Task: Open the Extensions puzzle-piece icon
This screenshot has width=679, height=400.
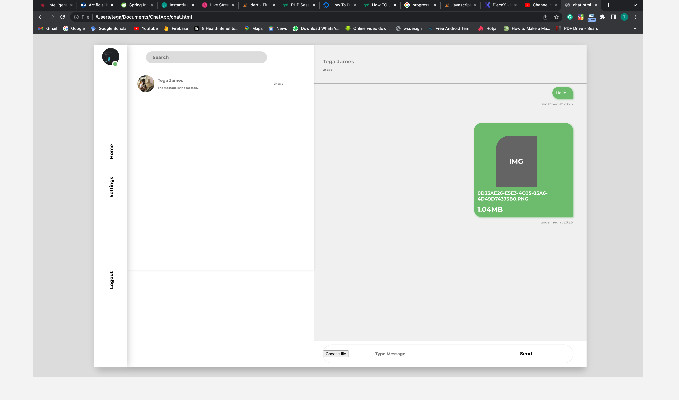Action: coord(602,17)
